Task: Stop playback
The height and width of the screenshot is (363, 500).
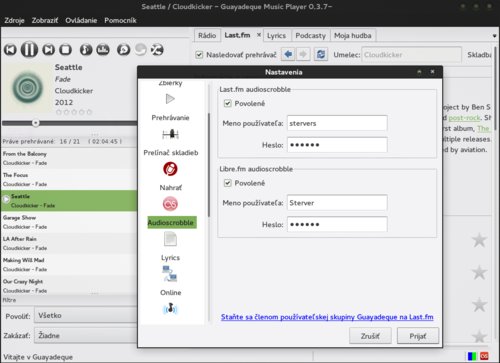Action: [x=66, y=50]
